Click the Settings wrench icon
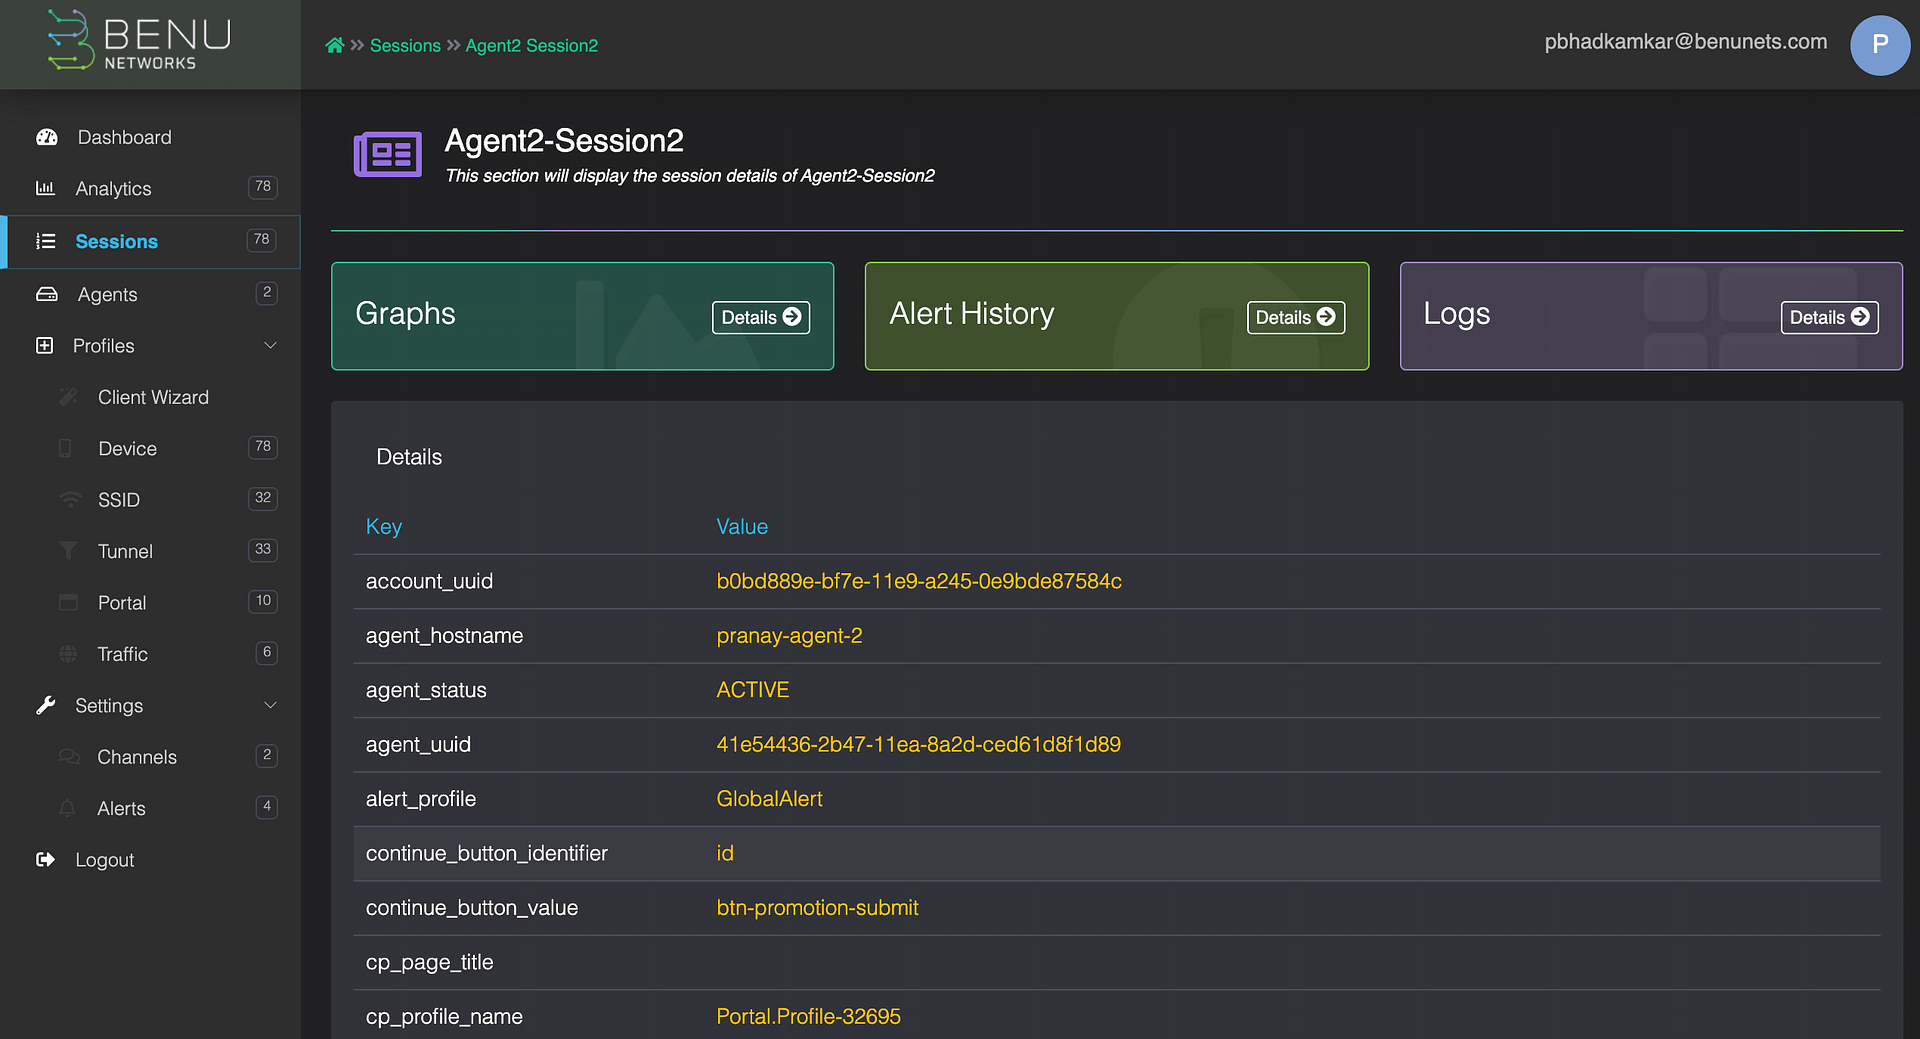This screenshot has height=1039, width=1920. [46, 705]
